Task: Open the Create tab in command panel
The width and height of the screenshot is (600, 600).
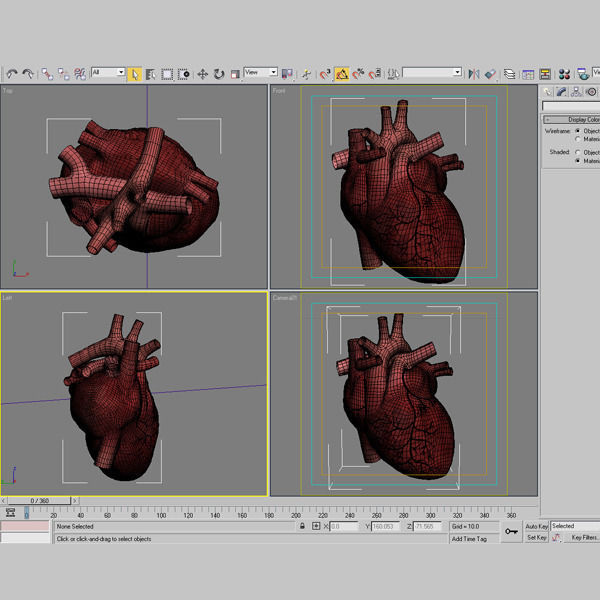Action: coord(547,92)
